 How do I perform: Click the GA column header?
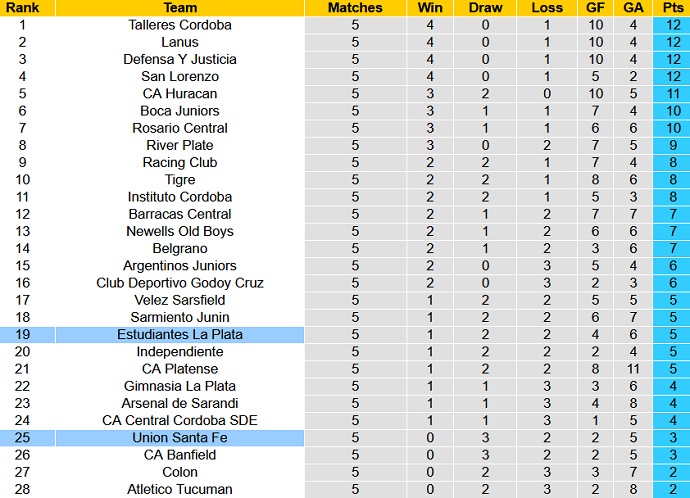(x=633, y=7)
